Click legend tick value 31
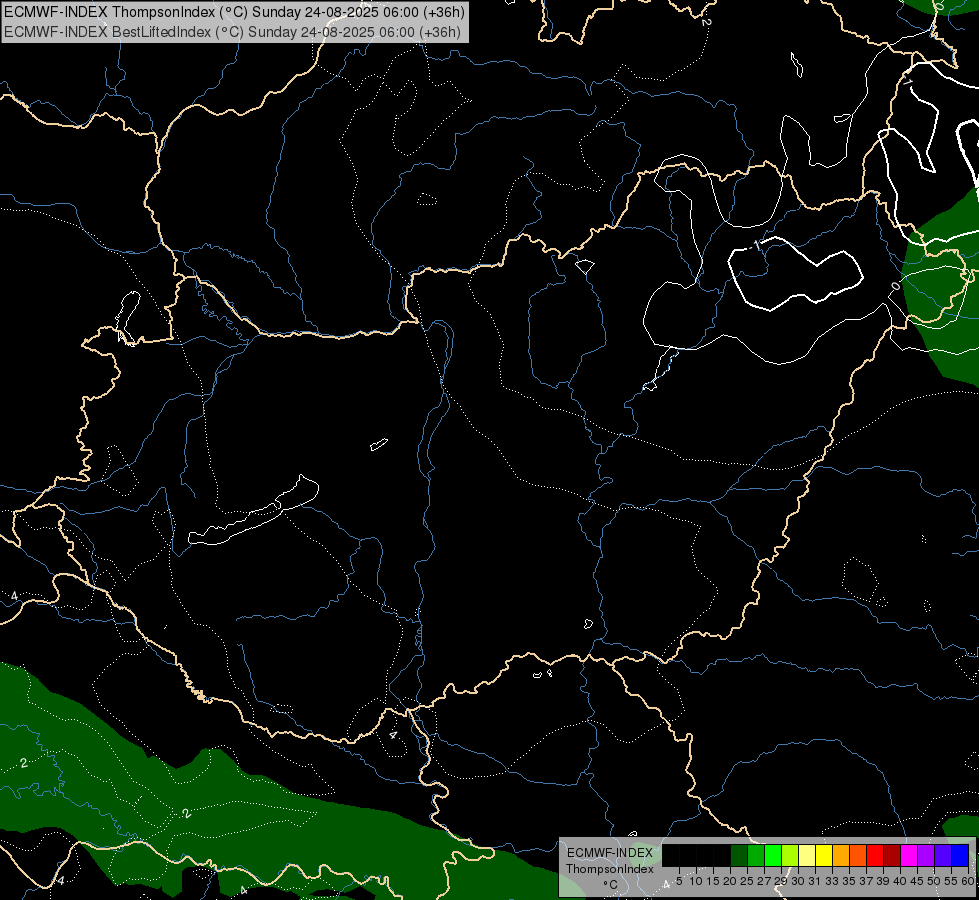The height and width of the screenshot is (900, 979). (x=815, y=881)
